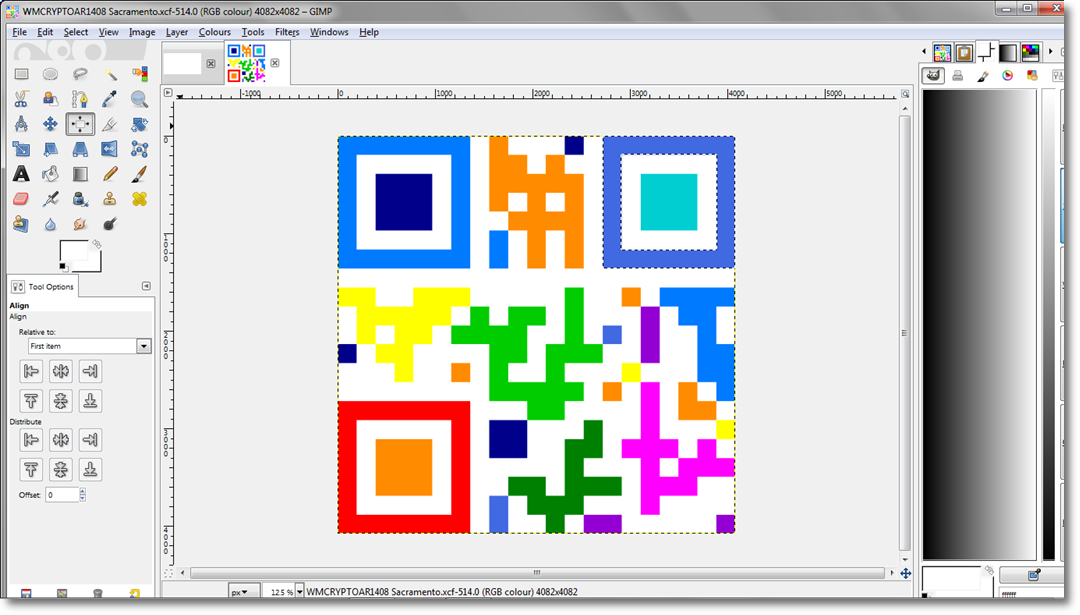Pick the Select by Colour tool
The height and width of the screenshot is (615, 1080).
139,74
